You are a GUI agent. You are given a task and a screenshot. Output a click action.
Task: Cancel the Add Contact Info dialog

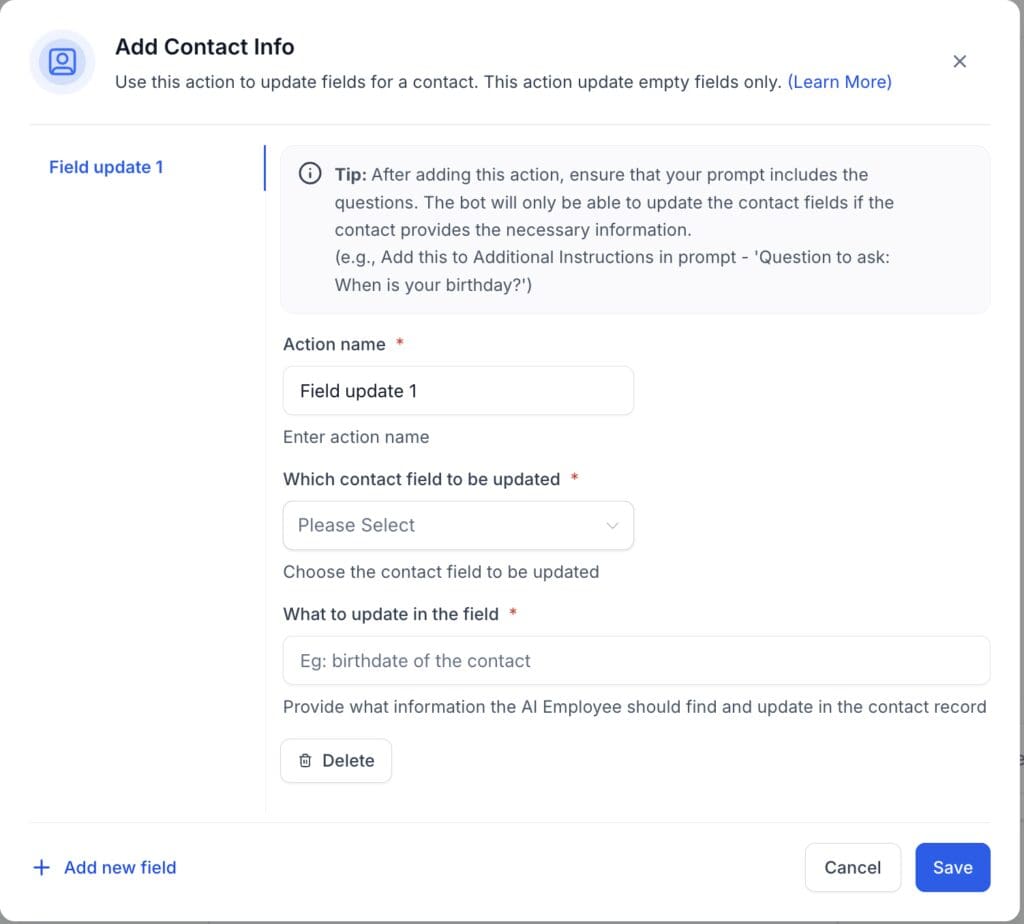pos(852,867)
